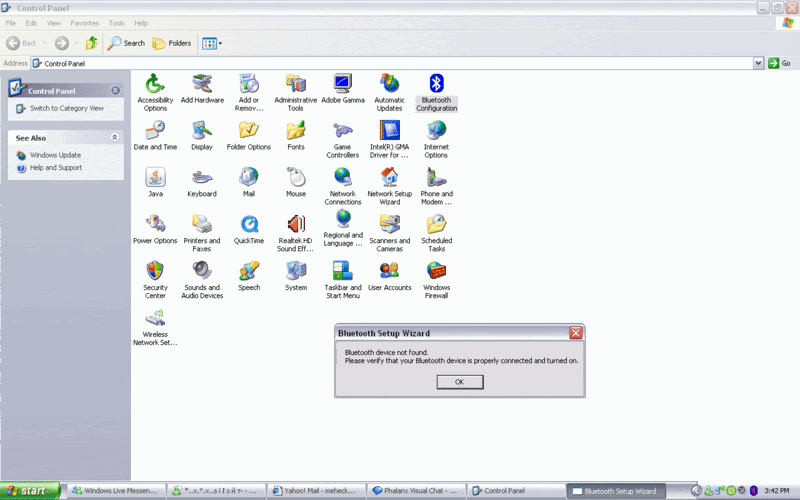Open Java control panel icon
Viewport: 800px width, 500px height.
point(155,183)
